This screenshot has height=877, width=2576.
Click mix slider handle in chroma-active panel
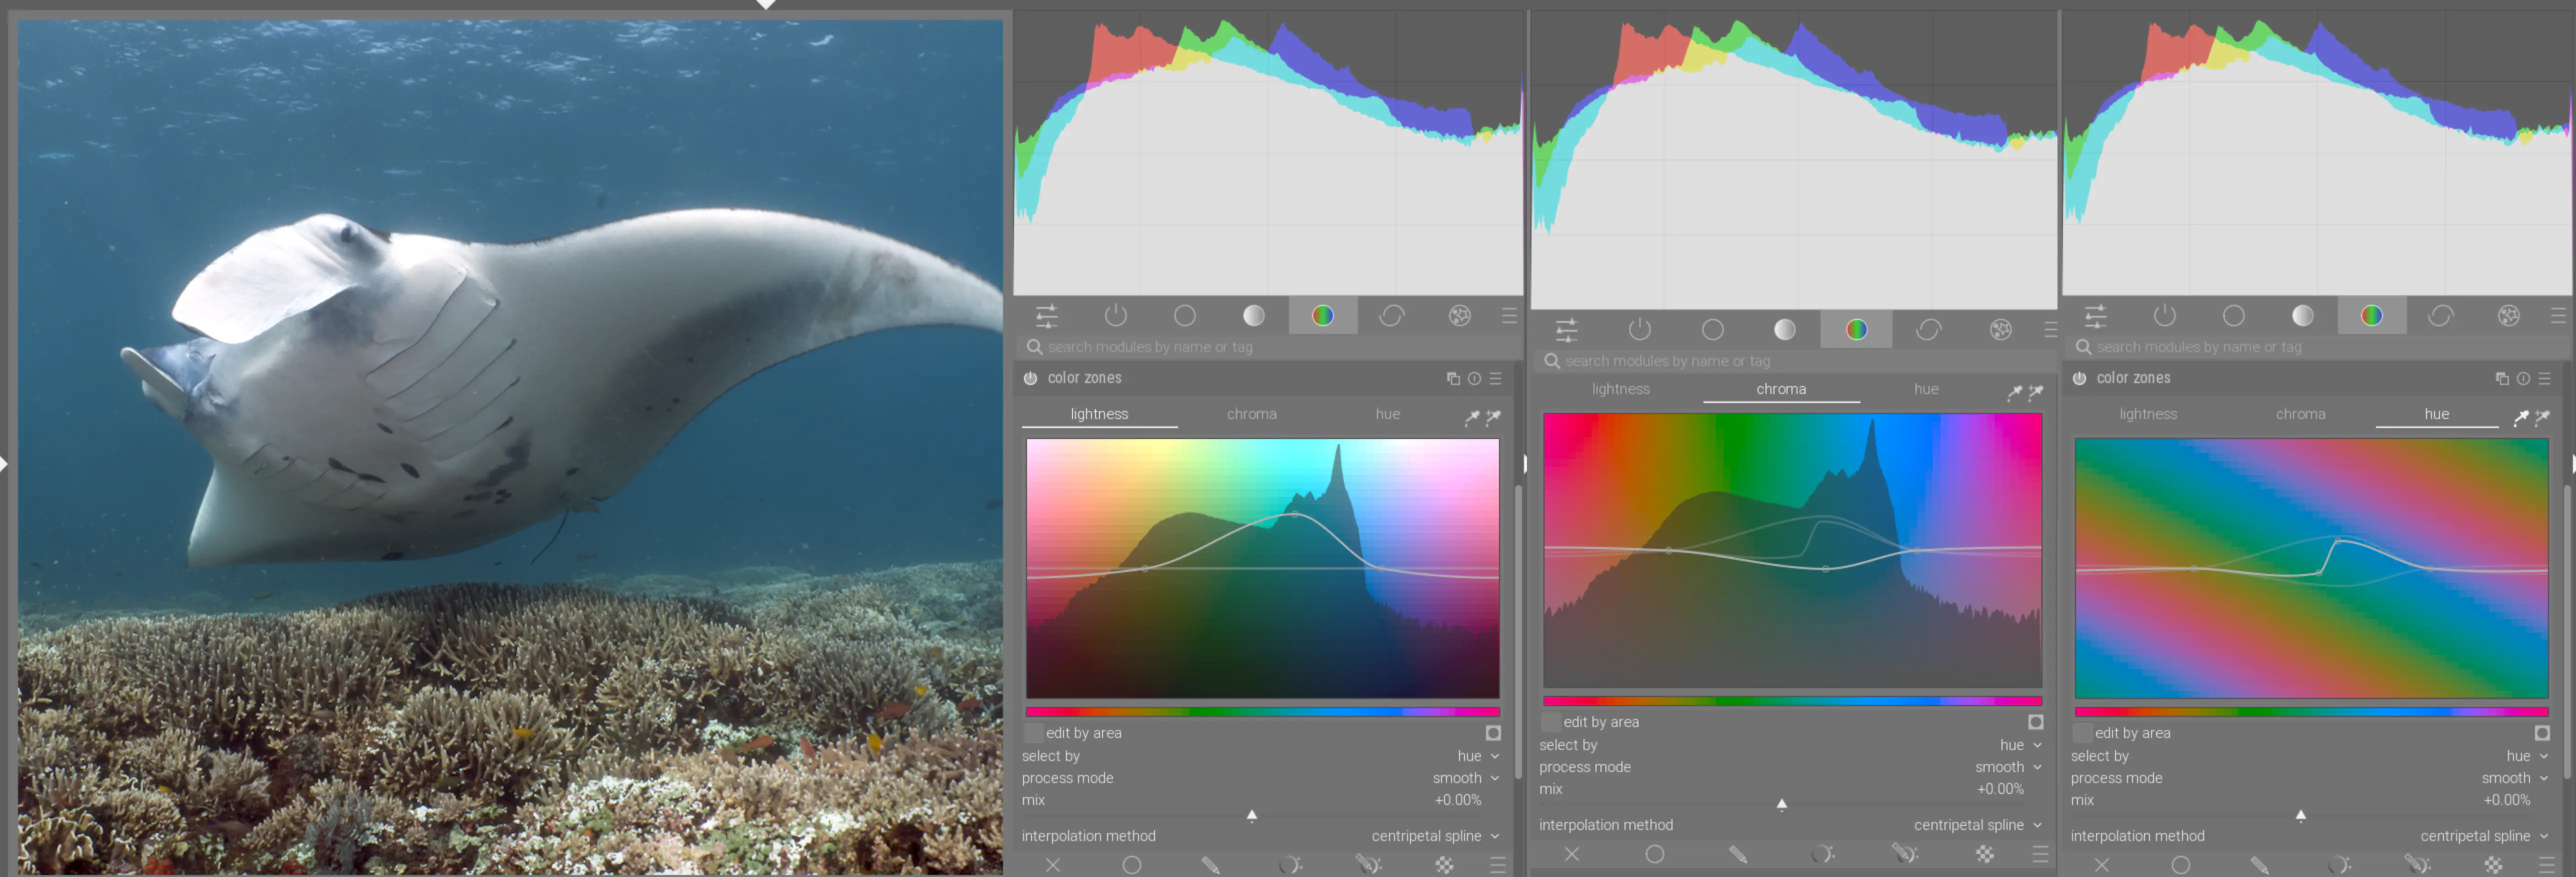(x=1782, y=805)
